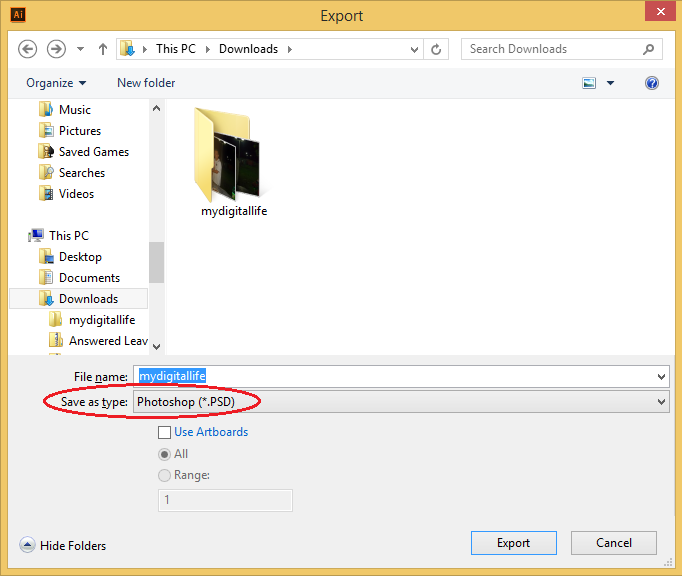Click the Adobe Illustrator icon in title bar

pos(18,14)
